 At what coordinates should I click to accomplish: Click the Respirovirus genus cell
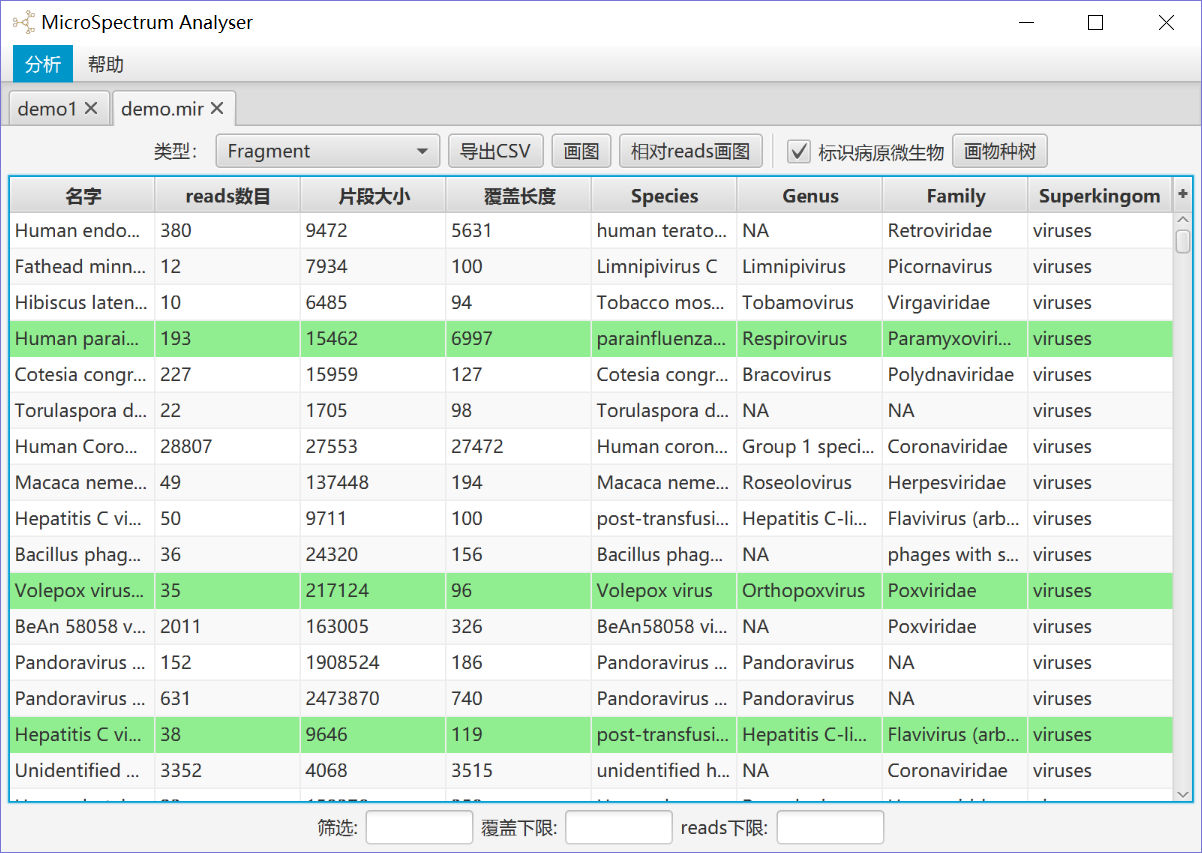pos(810,339)
